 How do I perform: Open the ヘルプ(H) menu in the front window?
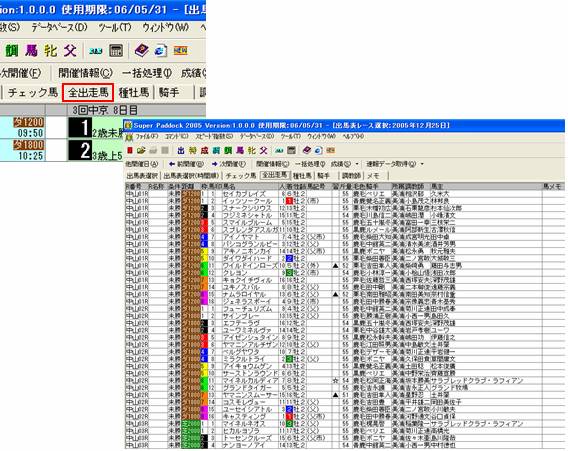click(x=354, y=137)
